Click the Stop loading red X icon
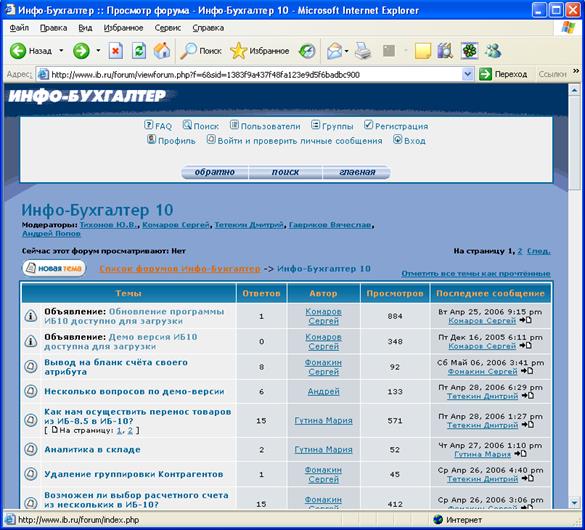This screenshot has height=530, width=585. [116, 51]
